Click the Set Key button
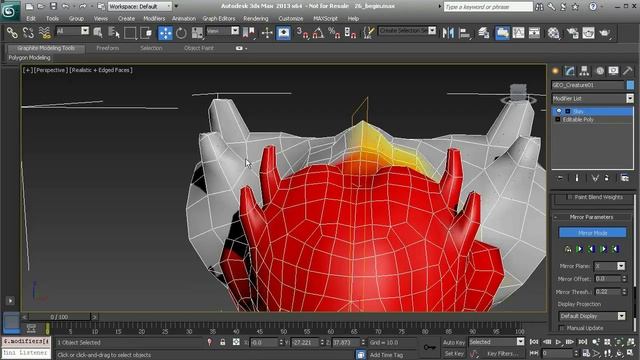 pyautogui.click(x=453, y=353)
